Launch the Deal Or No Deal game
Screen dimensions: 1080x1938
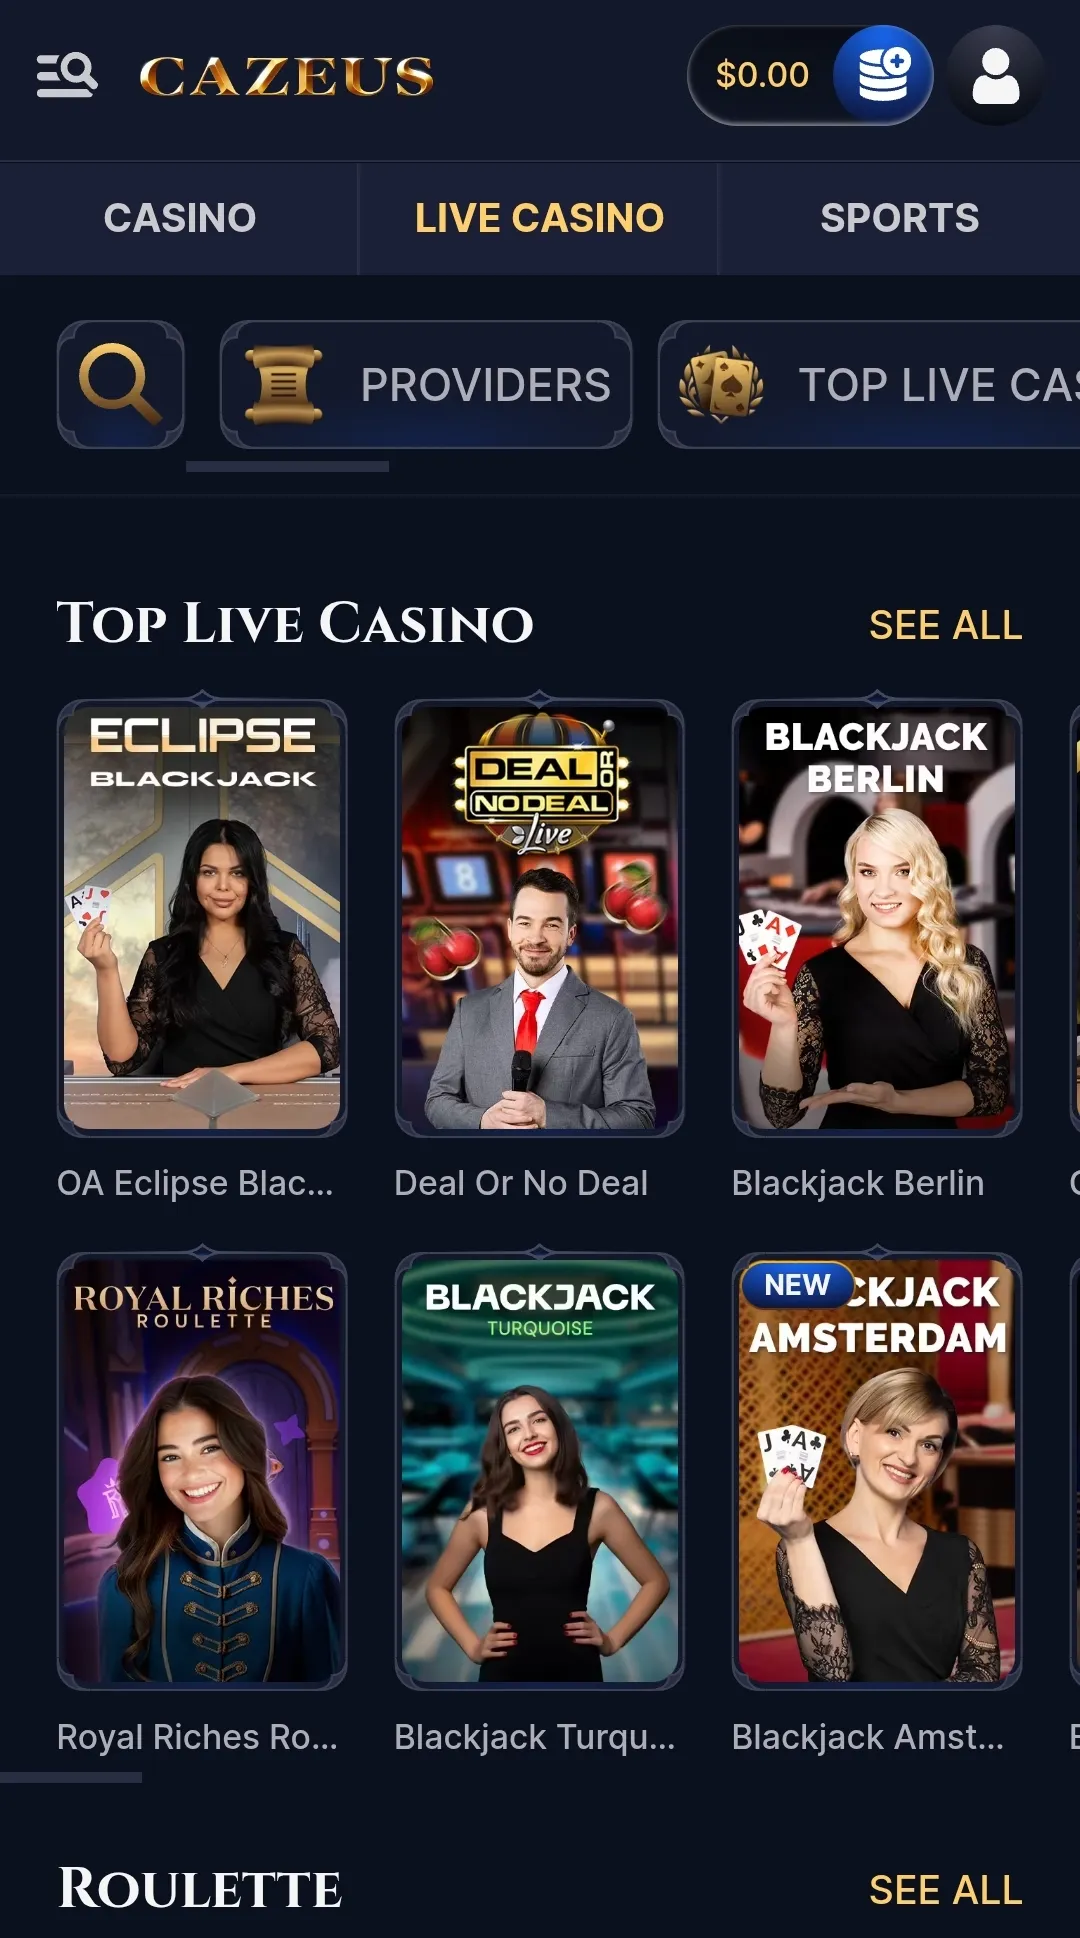point(539,918)
